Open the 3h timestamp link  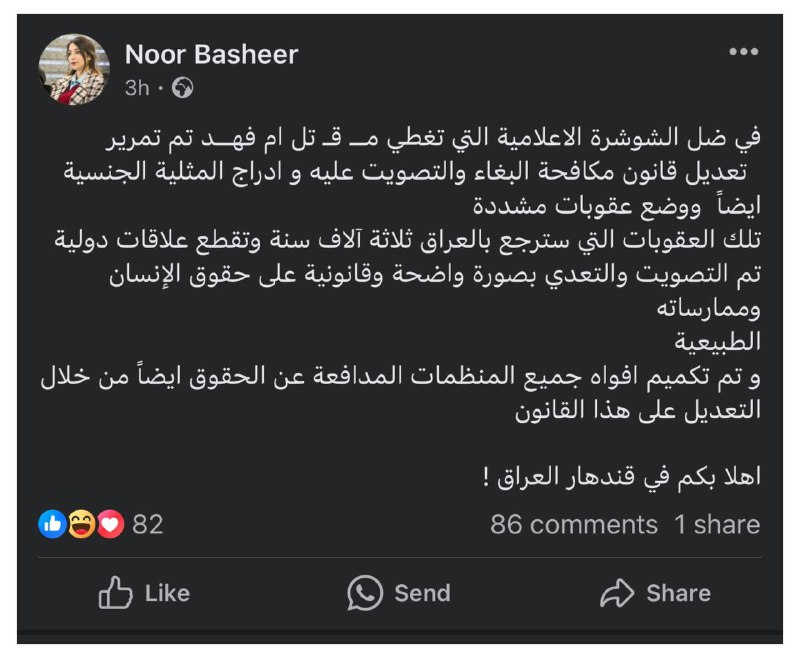tap(137, 88)
